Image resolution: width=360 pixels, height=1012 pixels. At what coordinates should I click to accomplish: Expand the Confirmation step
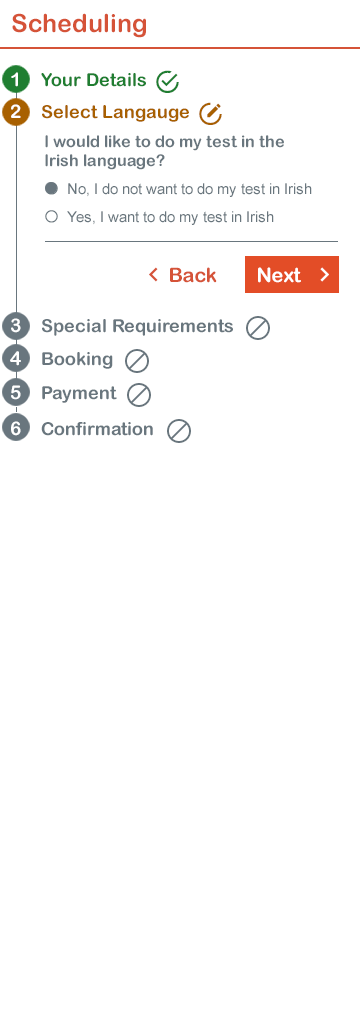tap(97, 429)
